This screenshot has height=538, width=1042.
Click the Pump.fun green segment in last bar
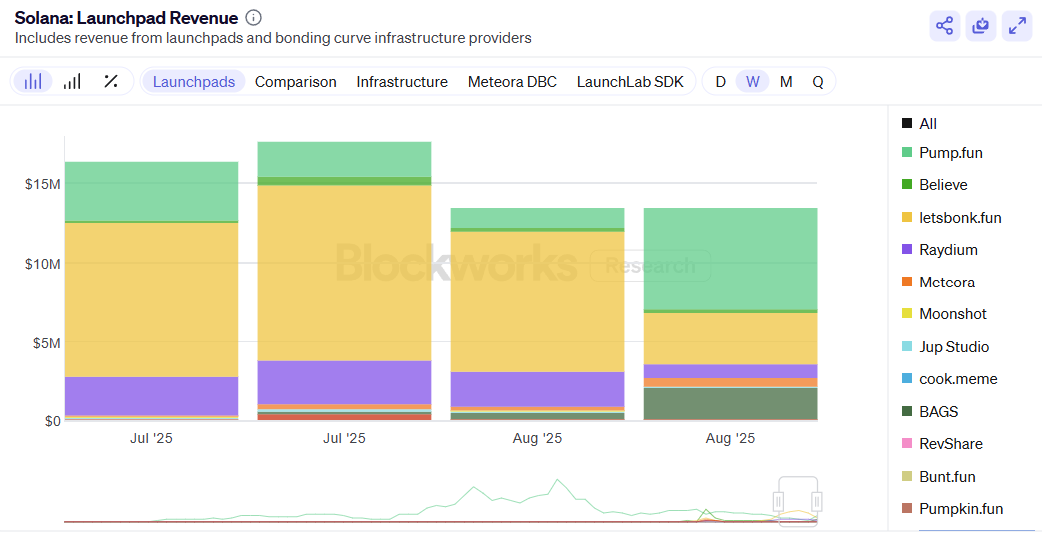tap(730, 259)
